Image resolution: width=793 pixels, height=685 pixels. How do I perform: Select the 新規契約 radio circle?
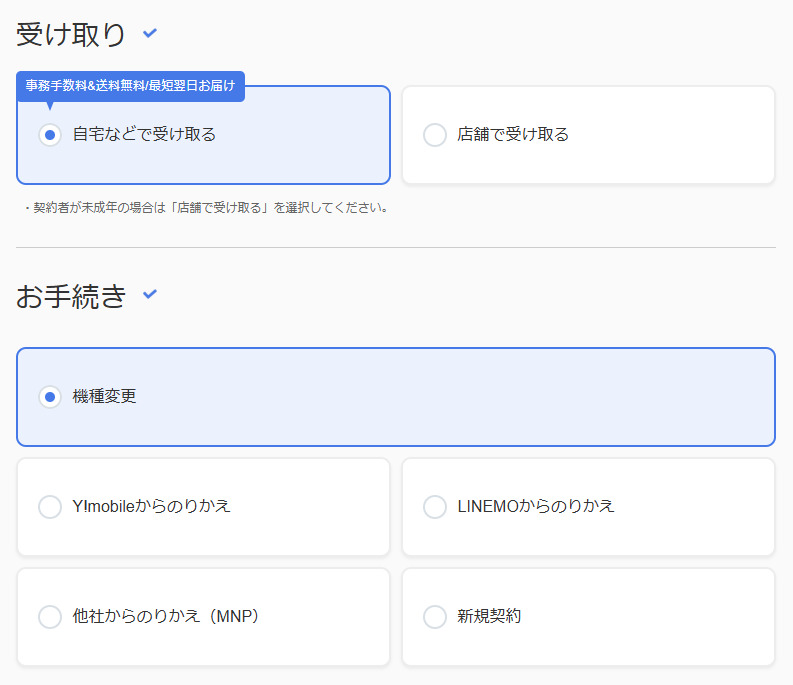[435, 617]
